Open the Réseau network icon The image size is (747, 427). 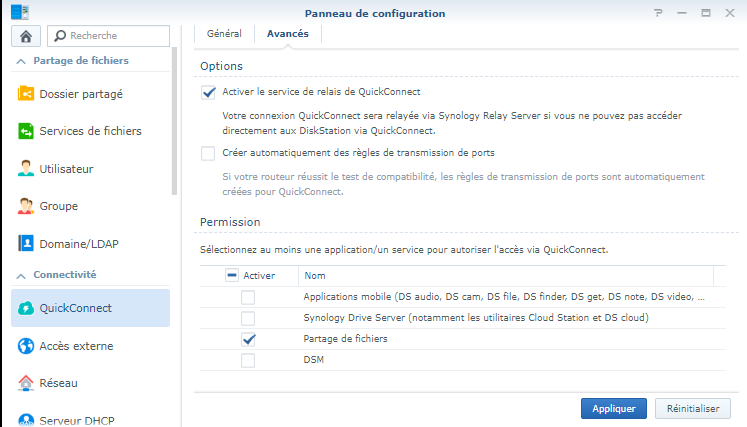coord(26,383)
